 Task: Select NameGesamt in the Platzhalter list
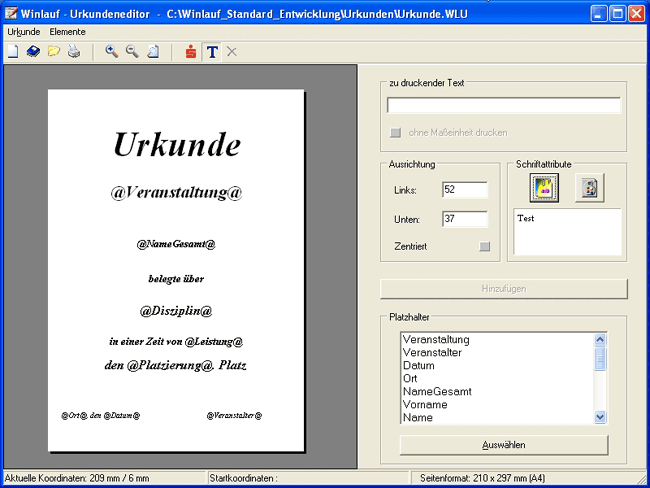click(437, 392)
